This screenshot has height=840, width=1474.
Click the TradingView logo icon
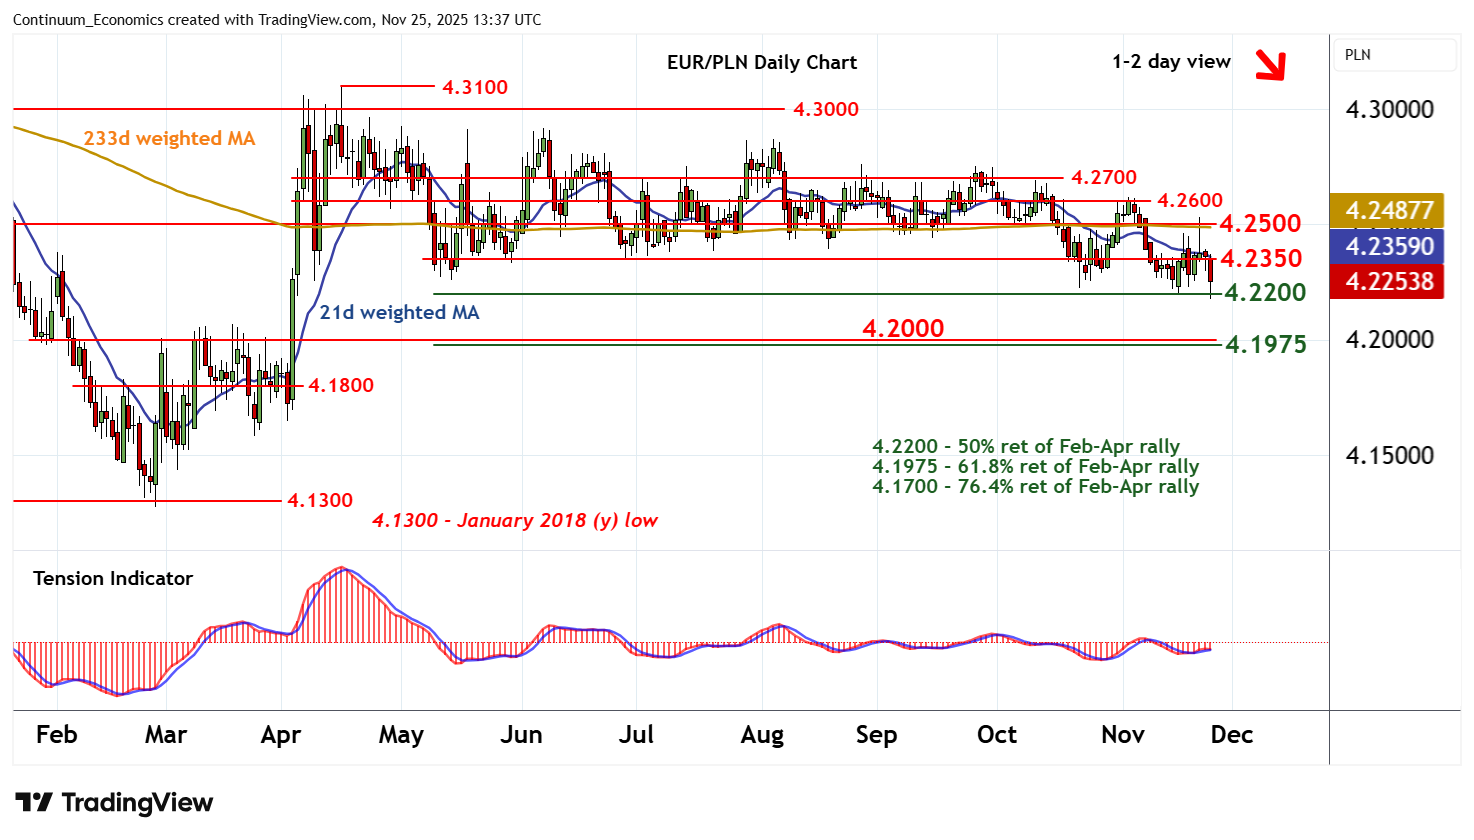pos(33,803)
